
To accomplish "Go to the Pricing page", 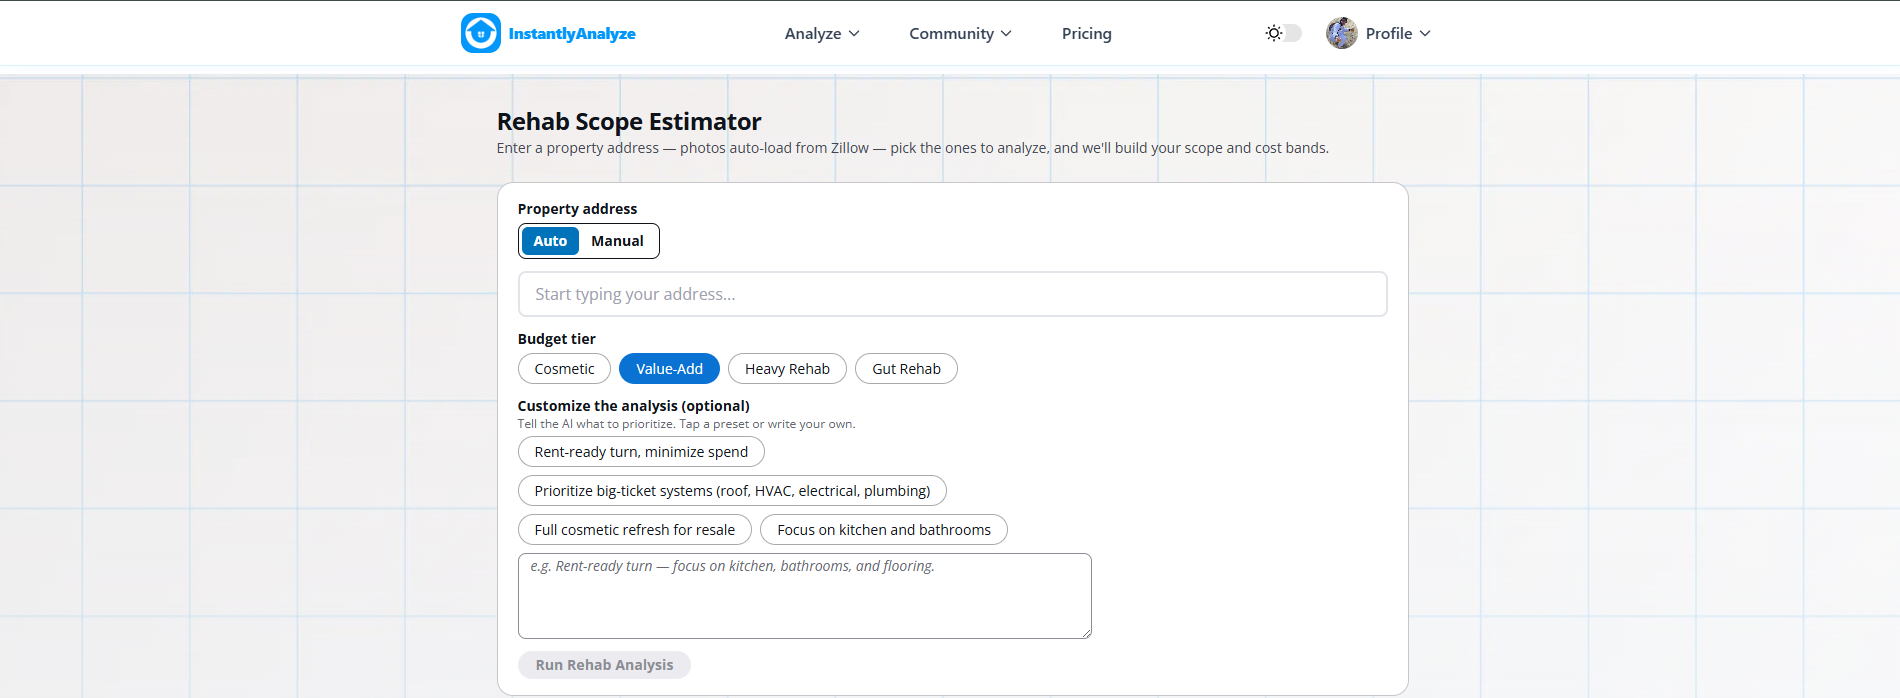I will click(1086, 34).
